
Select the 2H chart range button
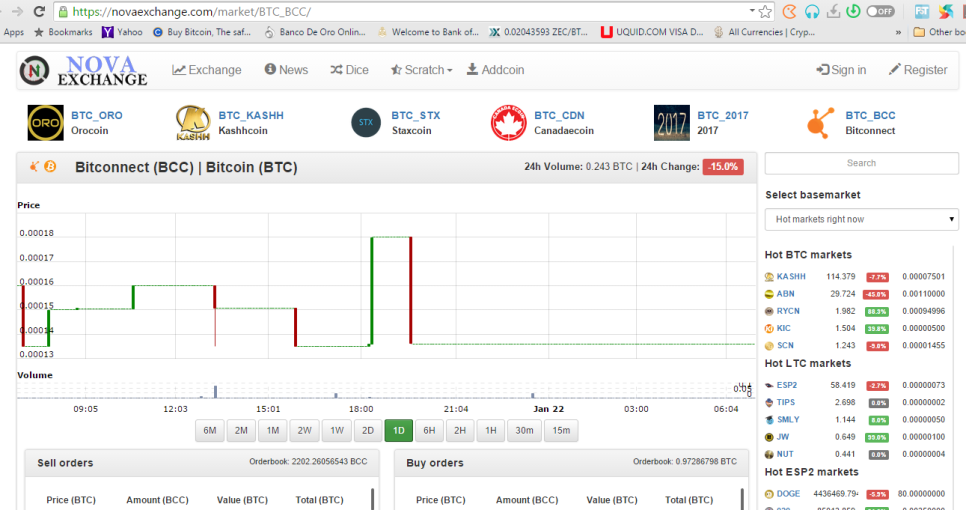[460, 431]
